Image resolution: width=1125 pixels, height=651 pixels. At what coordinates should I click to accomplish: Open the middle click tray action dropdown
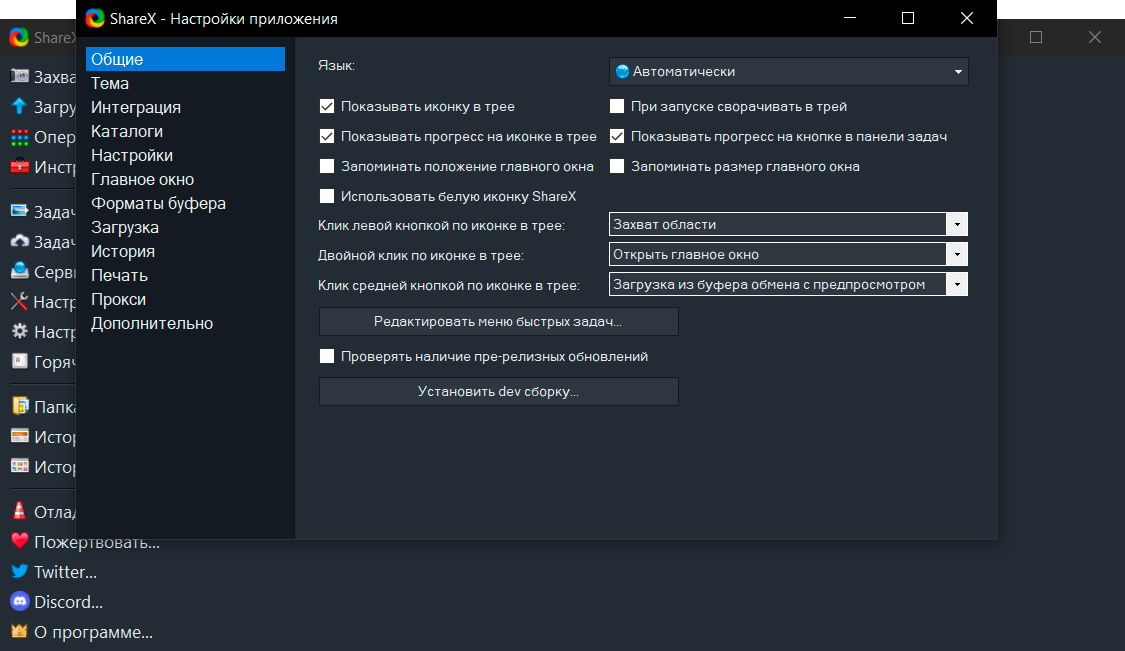[x=789, y=285]
